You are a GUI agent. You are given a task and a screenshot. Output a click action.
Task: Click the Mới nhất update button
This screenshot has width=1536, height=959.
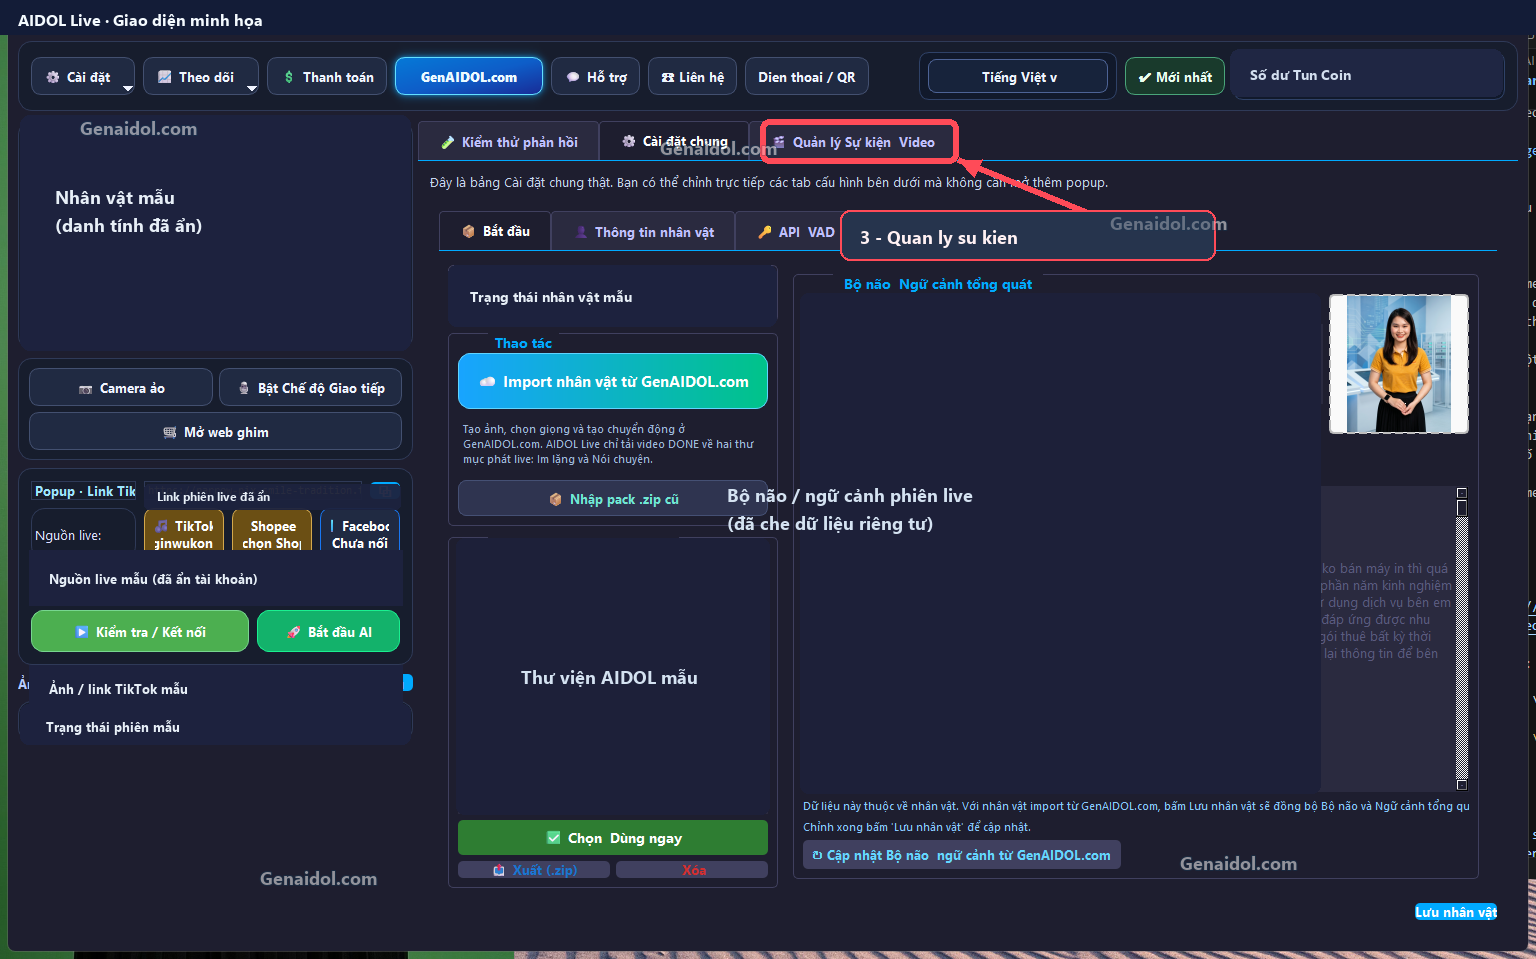1174,77
